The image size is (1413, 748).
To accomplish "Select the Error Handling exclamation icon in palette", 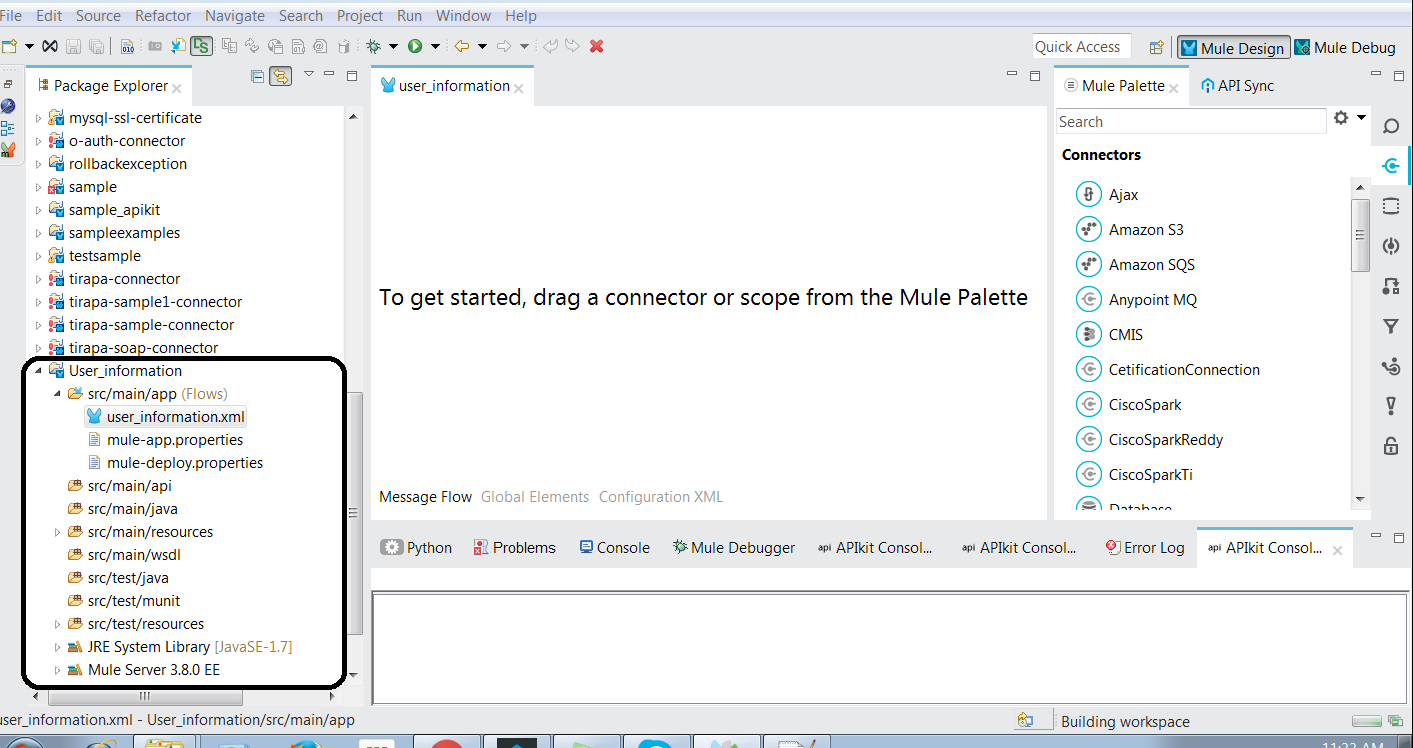I will click(1390, 406).
